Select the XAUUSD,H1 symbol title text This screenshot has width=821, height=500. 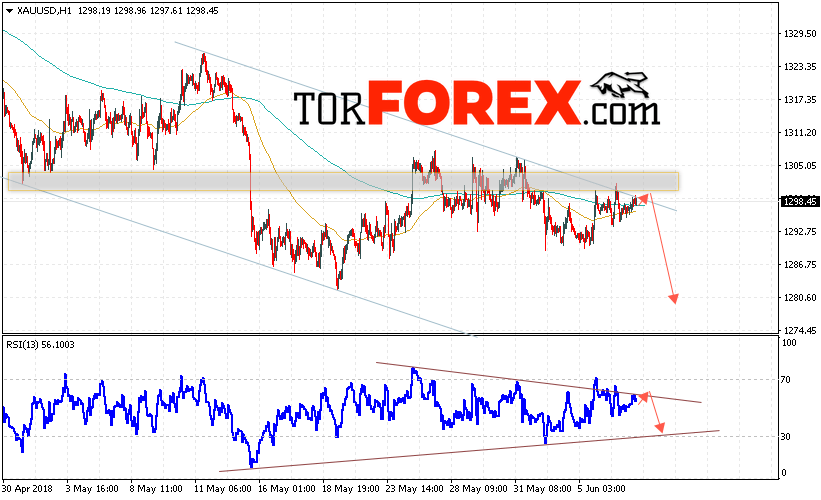44,10
